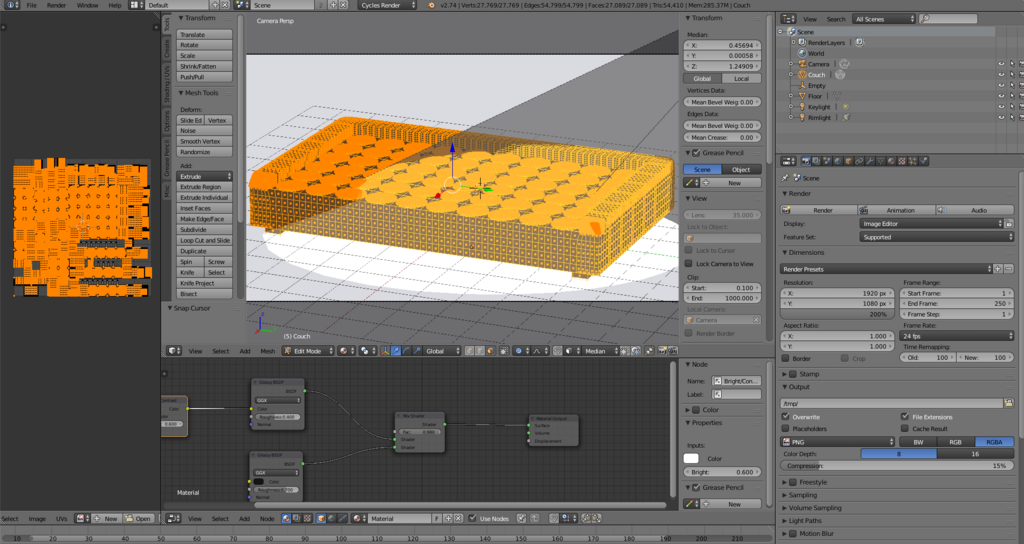Uncheck the Overwrite option
1024x544 pixels.
pos(786,416)
